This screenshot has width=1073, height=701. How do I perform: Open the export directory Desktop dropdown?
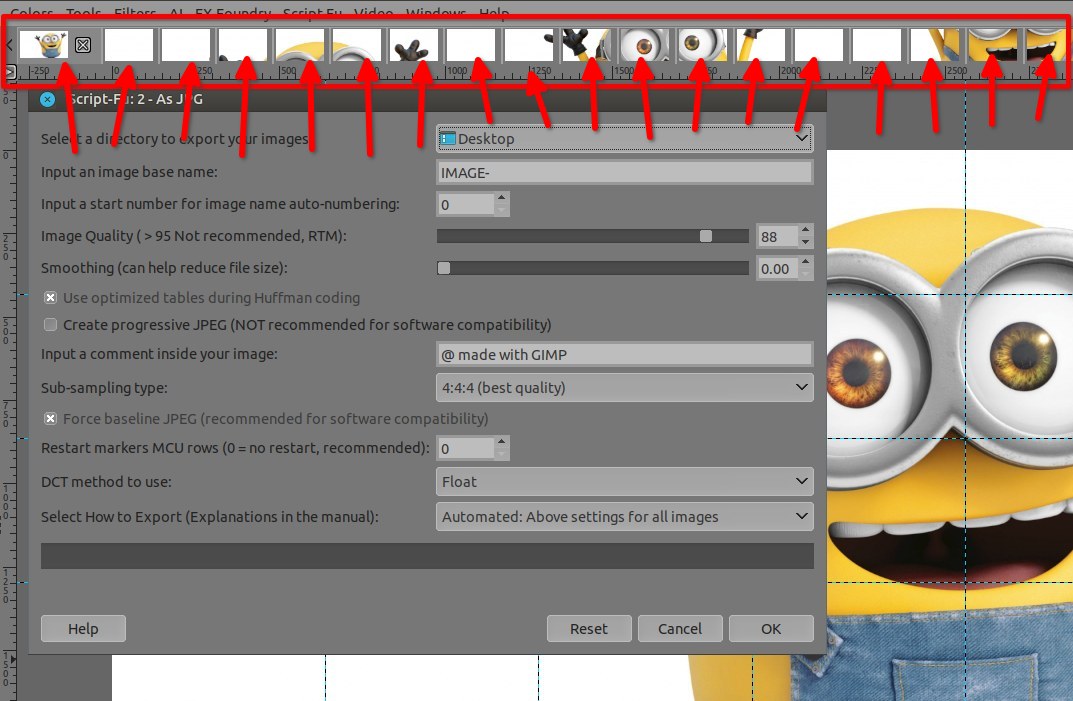coord(624,139)
